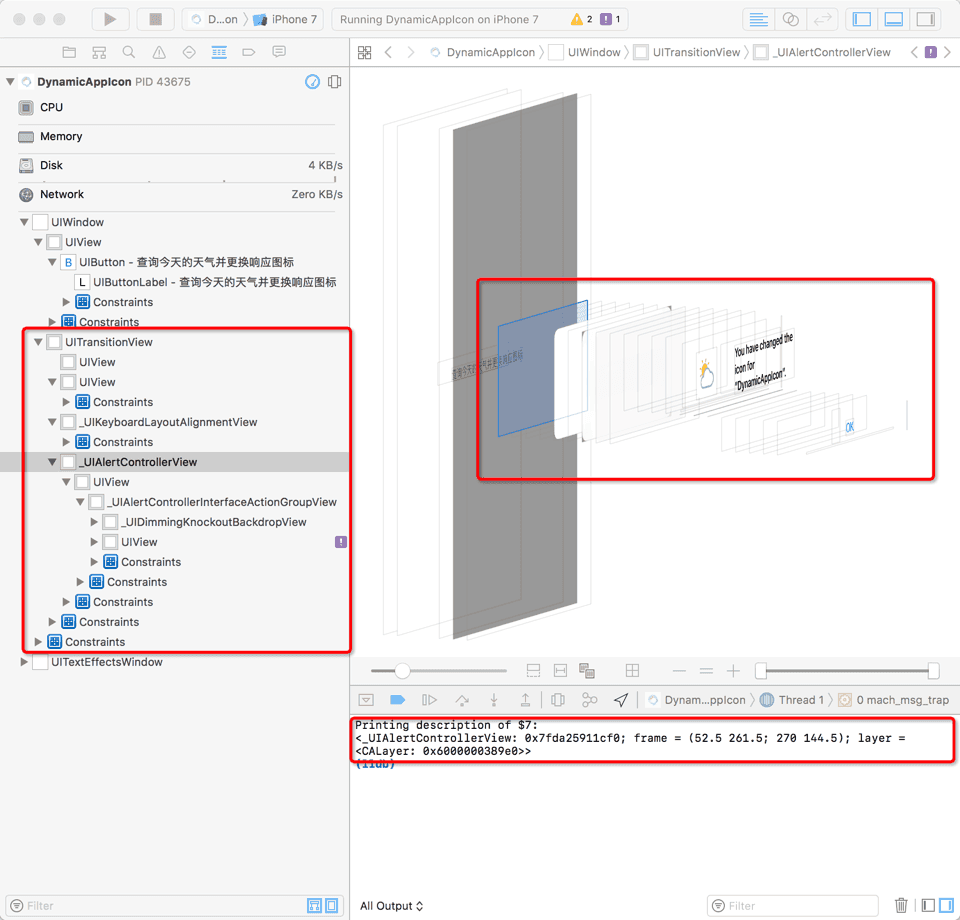Click the adjust view mode icon
The width and height of the screenshot is (960, 920).
[x=587, y=671]
